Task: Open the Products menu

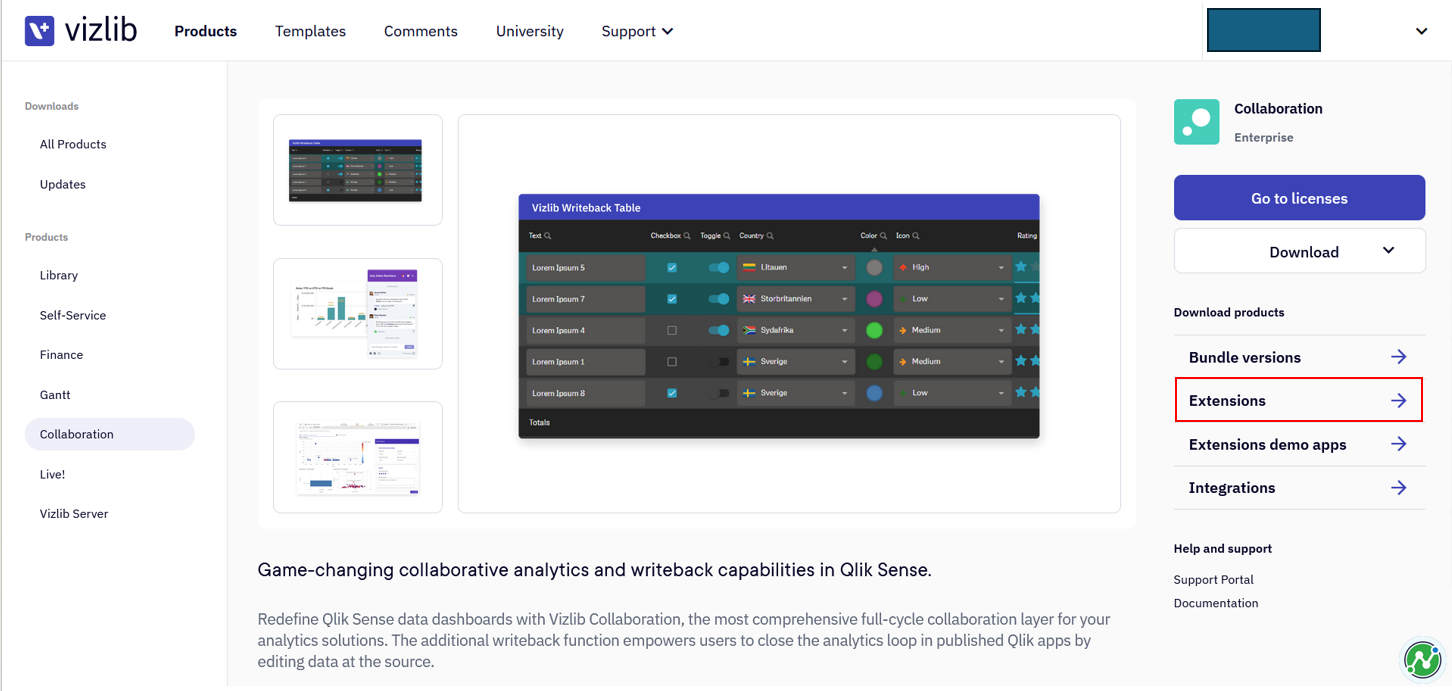Action: (x=206, y=31)
